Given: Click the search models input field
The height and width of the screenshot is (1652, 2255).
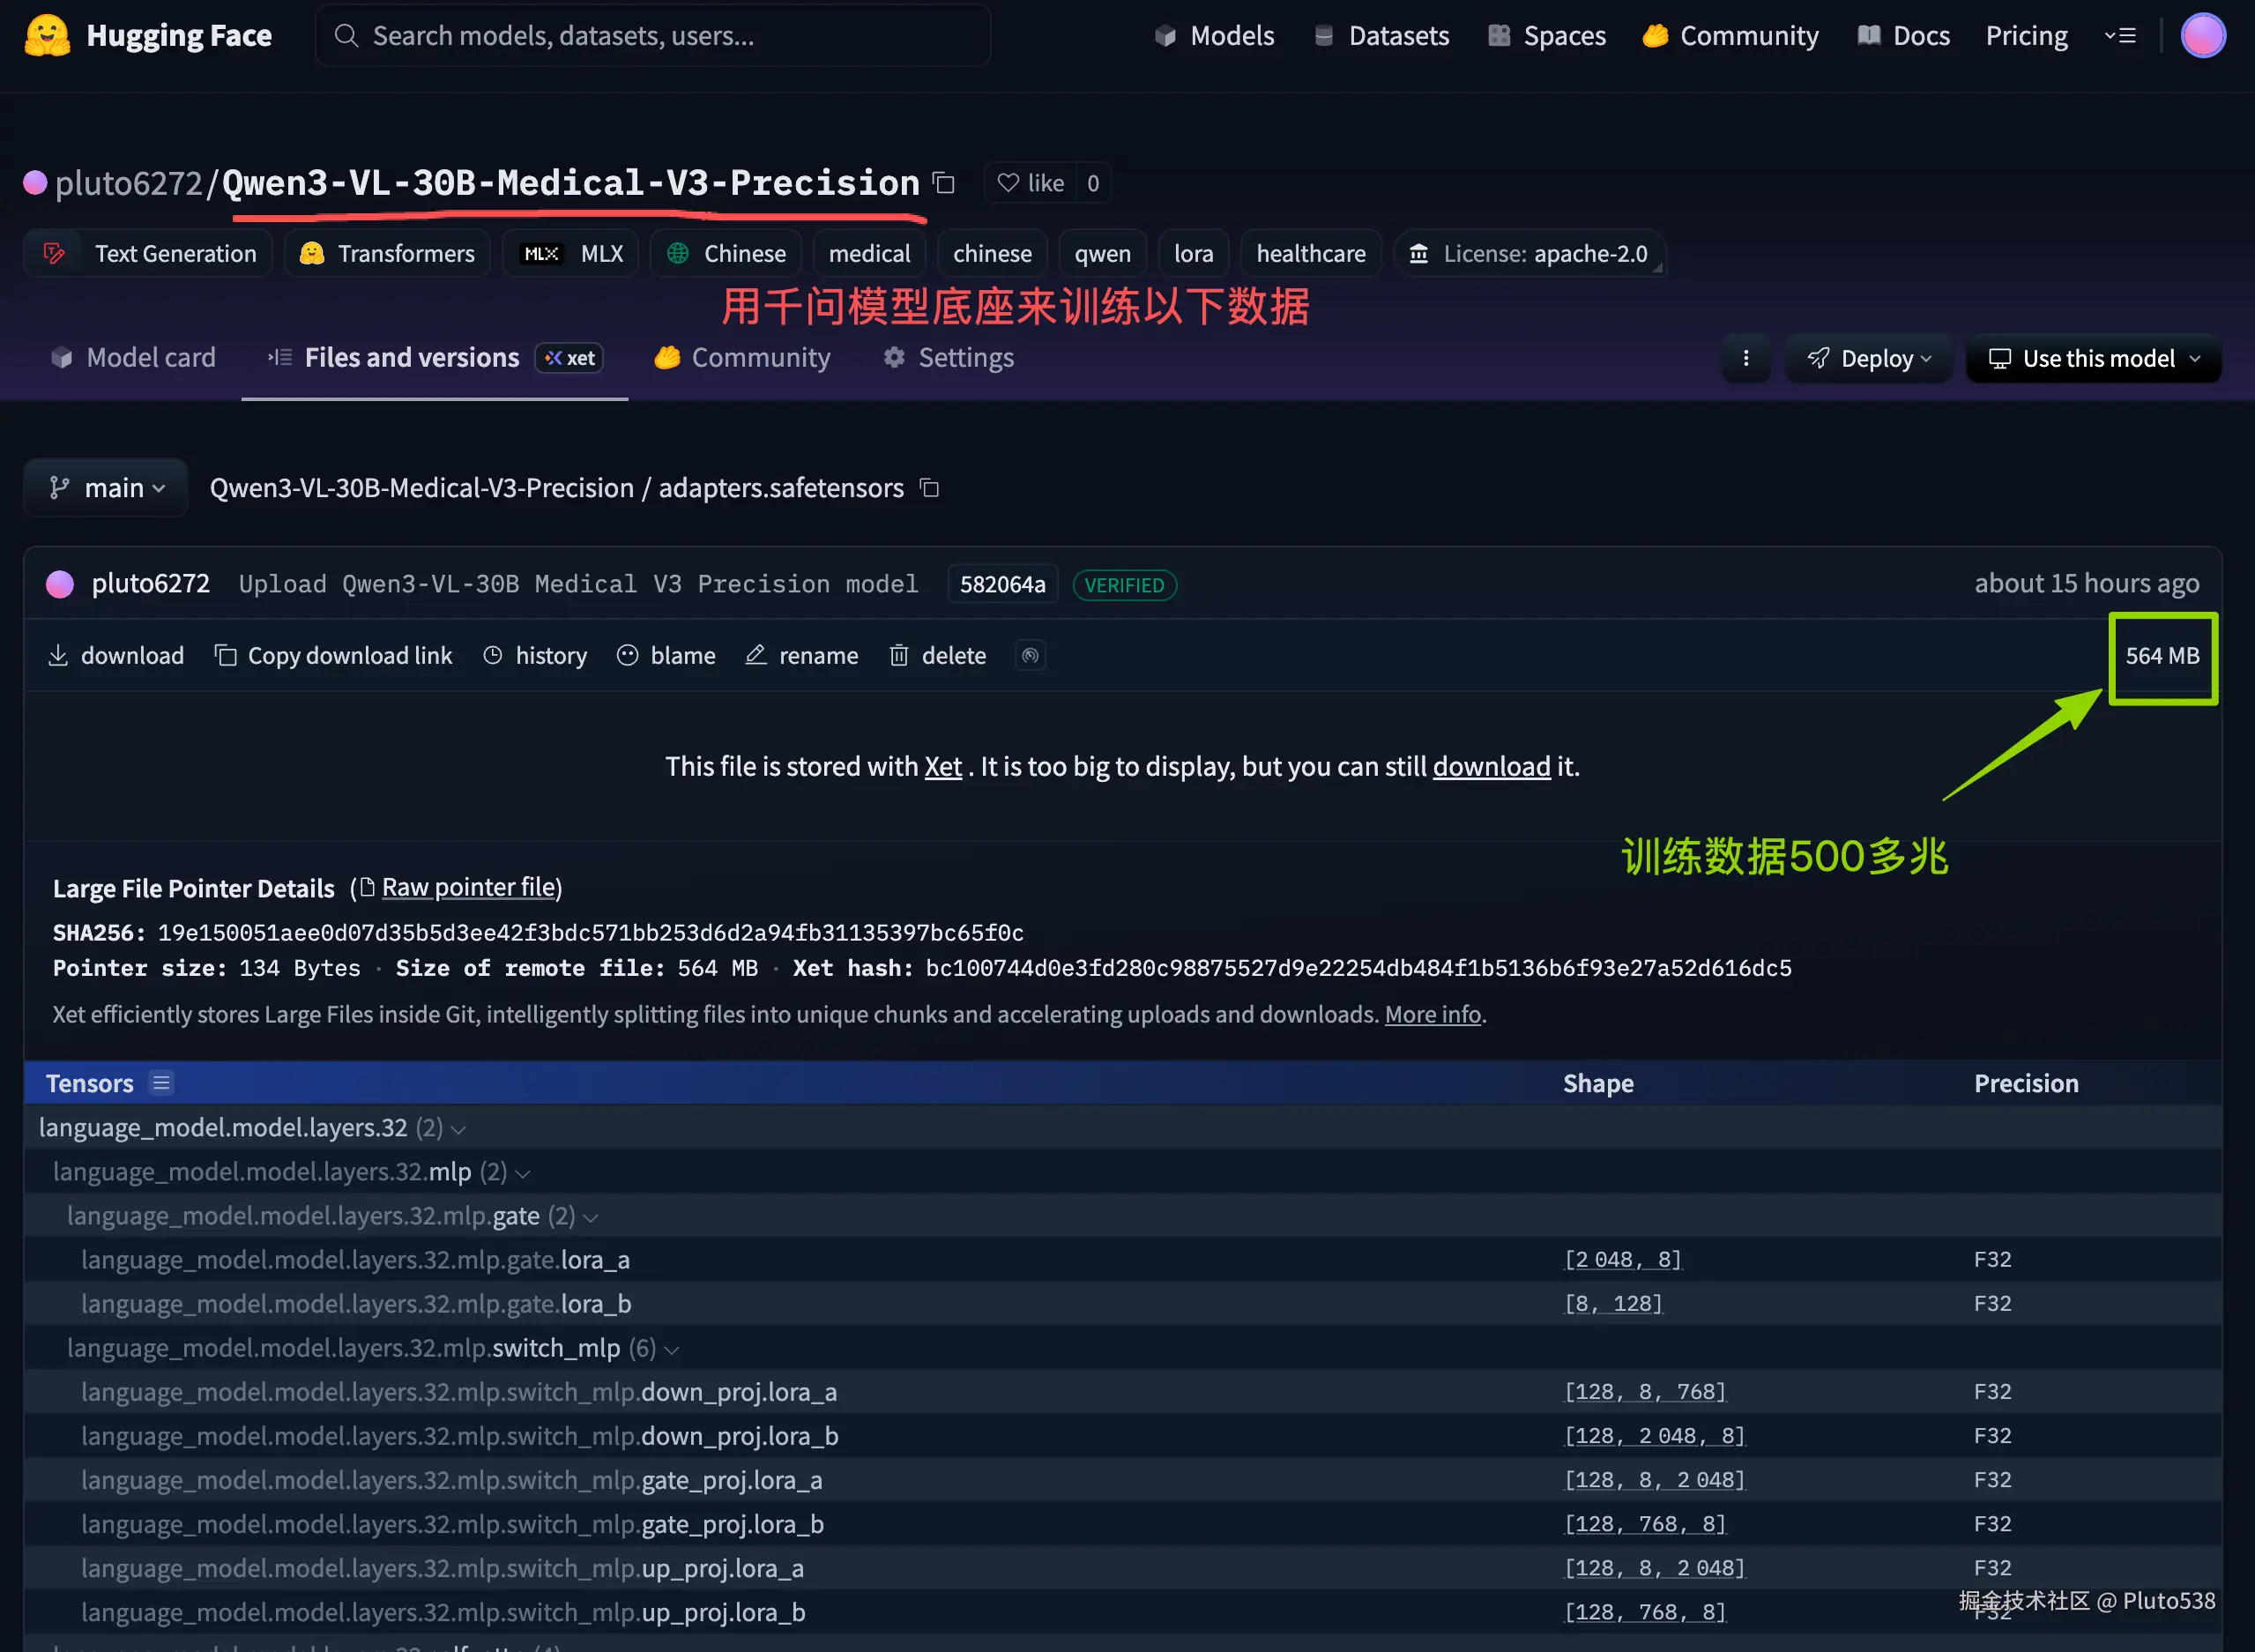Looking at the screenshot, I should (652, 36).
